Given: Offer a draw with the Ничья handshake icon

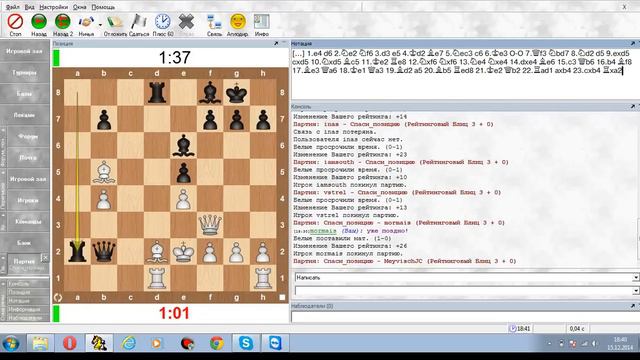Looking at the screenshot, I should click(86, 22).
